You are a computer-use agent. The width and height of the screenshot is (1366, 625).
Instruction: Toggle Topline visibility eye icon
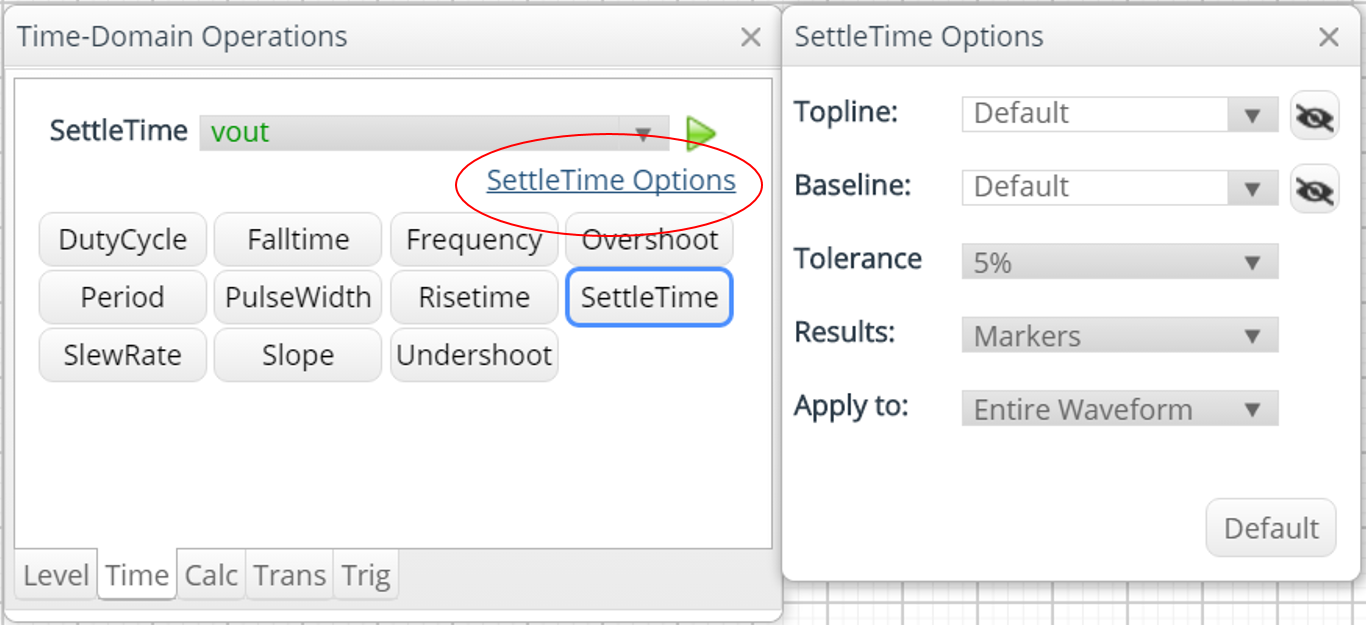(x=1314, y=116)
